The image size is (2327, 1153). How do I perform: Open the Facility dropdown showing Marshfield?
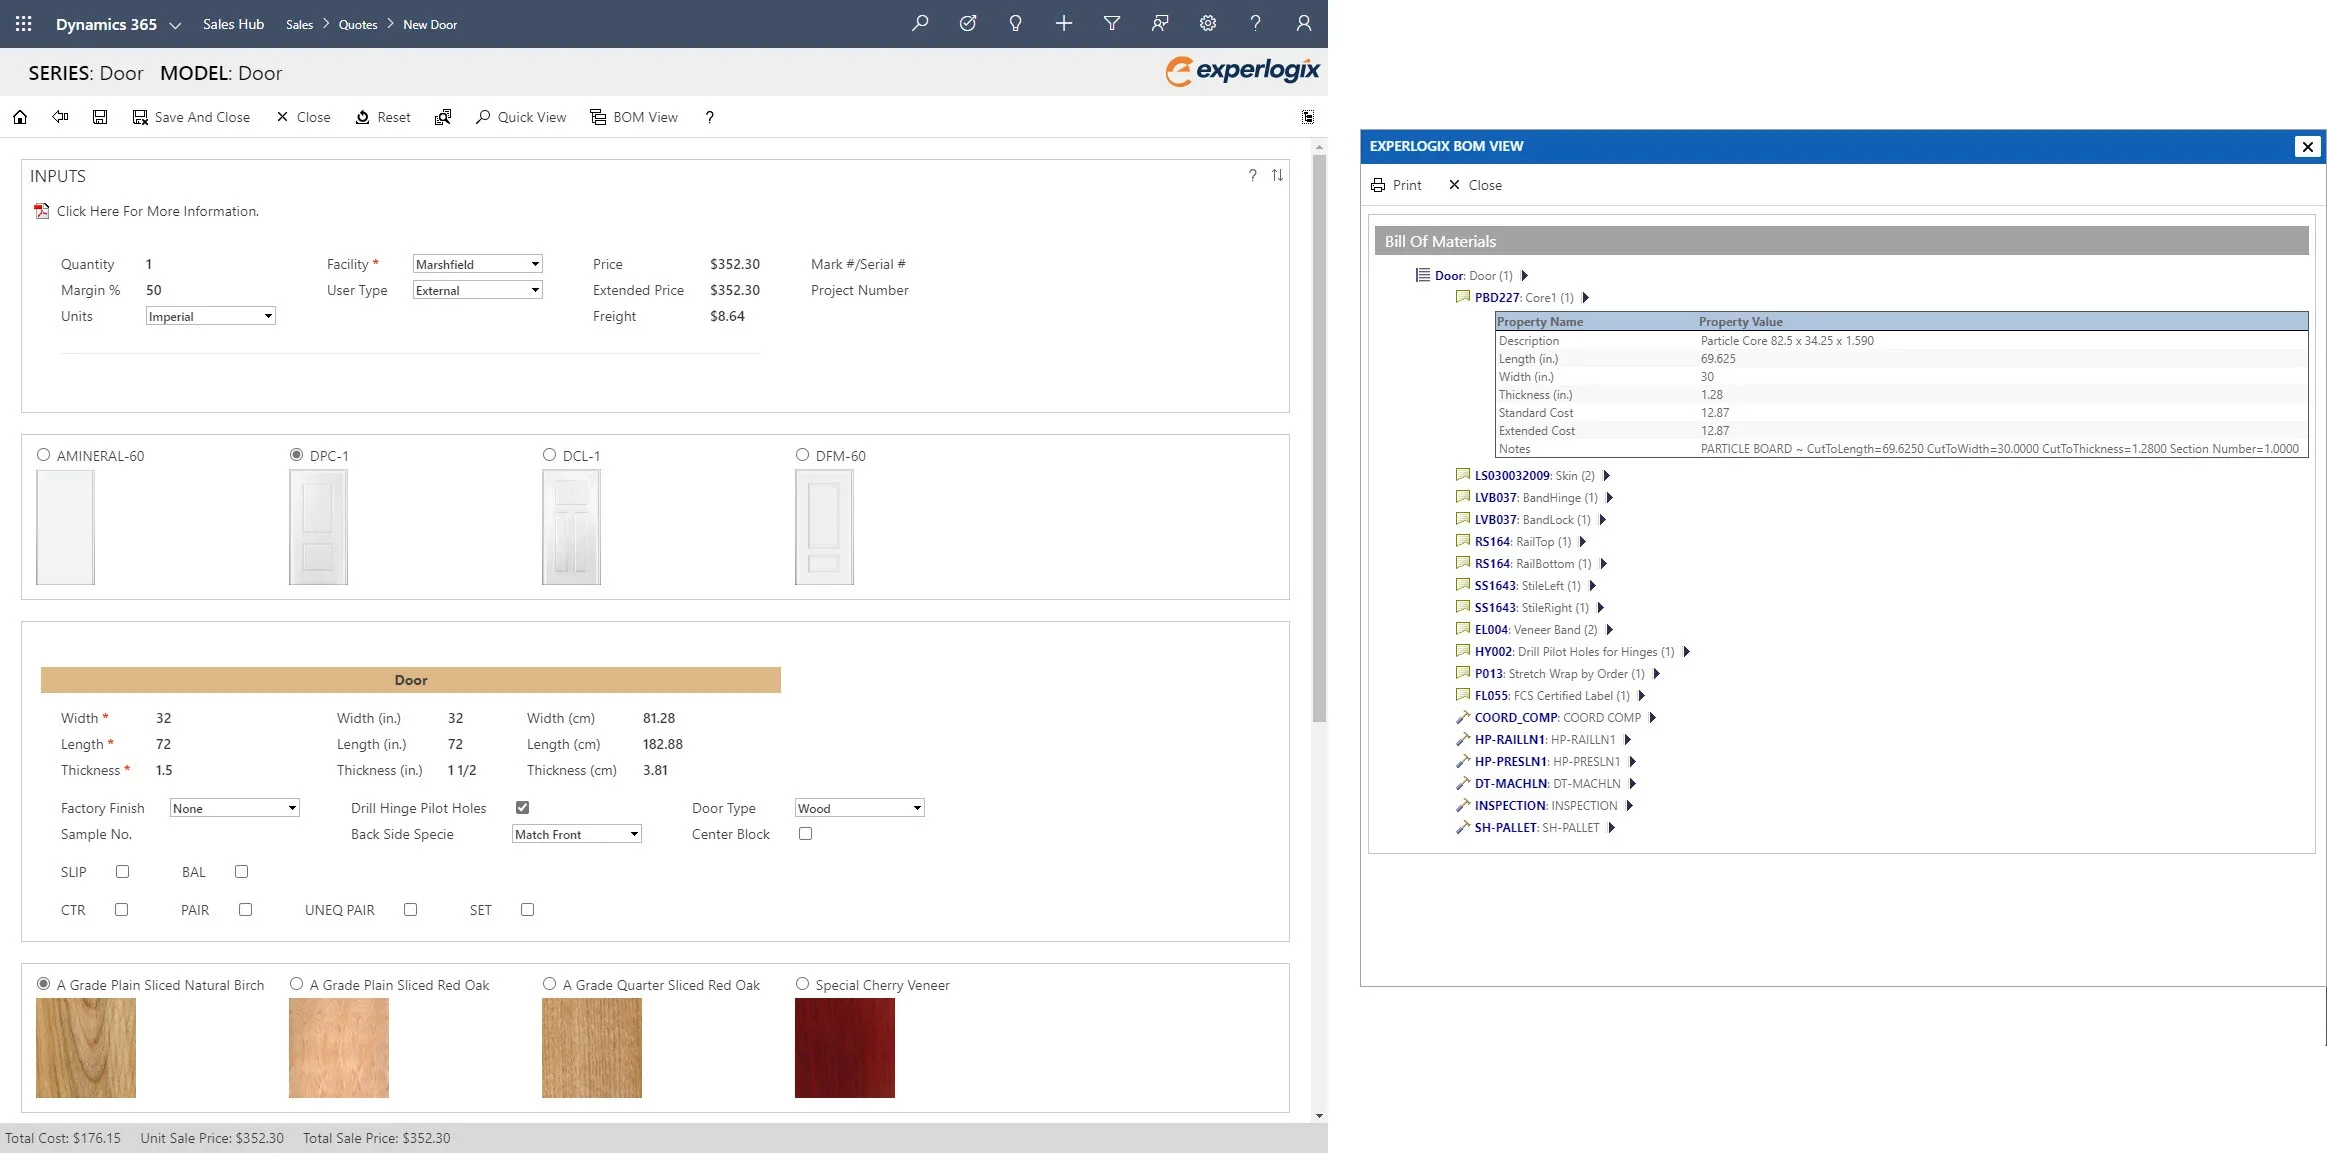pos(477,264)
